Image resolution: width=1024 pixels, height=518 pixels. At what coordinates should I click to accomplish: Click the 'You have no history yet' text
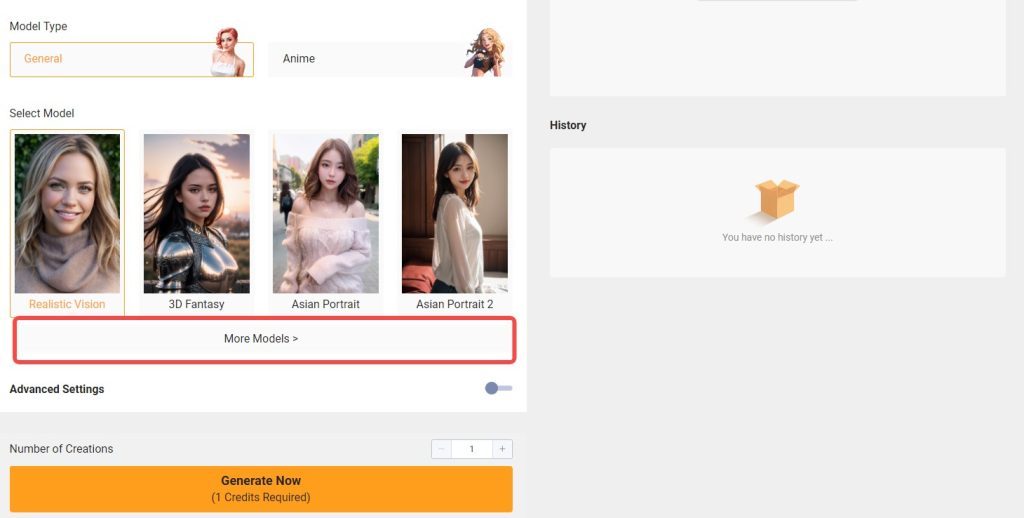point(777,238)
